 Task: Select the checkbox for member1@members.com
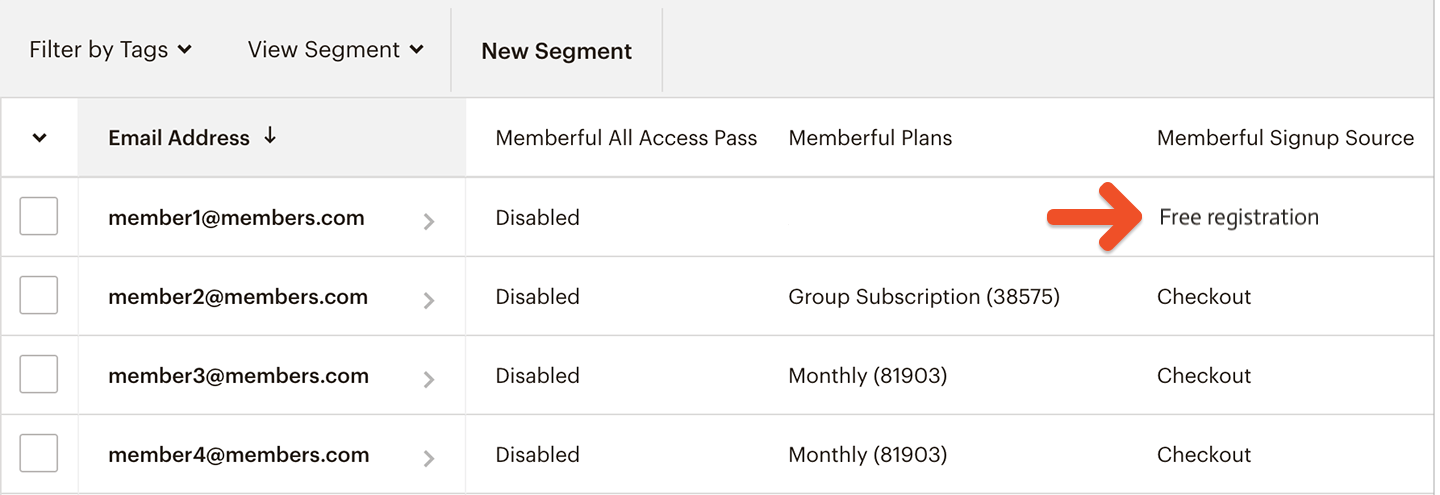tap(39, 217)
